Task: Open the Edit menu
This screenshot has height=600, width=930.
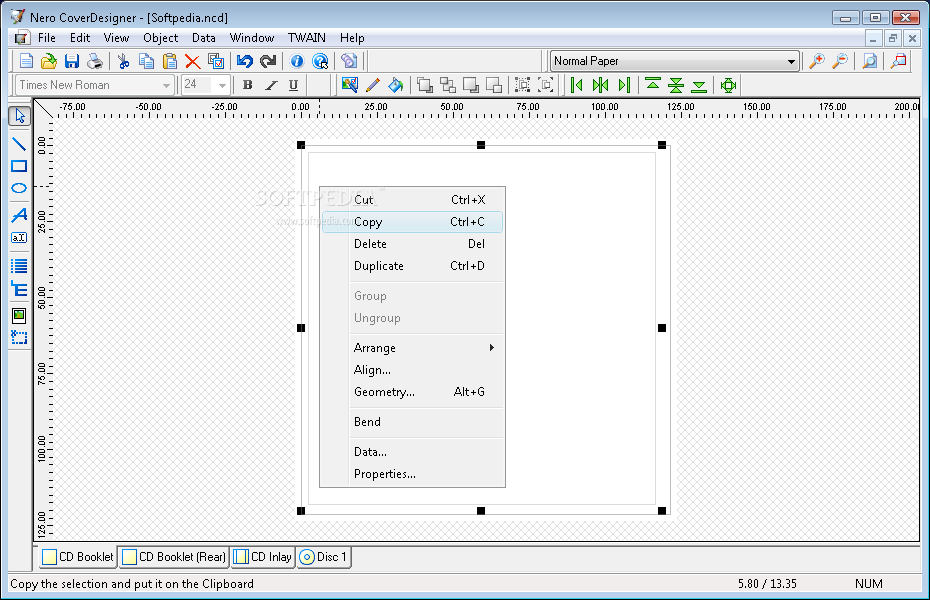Action: point(80,38)
